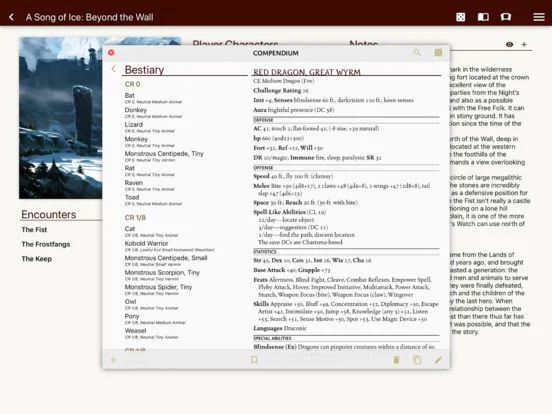Click the Encounters heading
The image size is (552, 414).
tap(49, 214)
